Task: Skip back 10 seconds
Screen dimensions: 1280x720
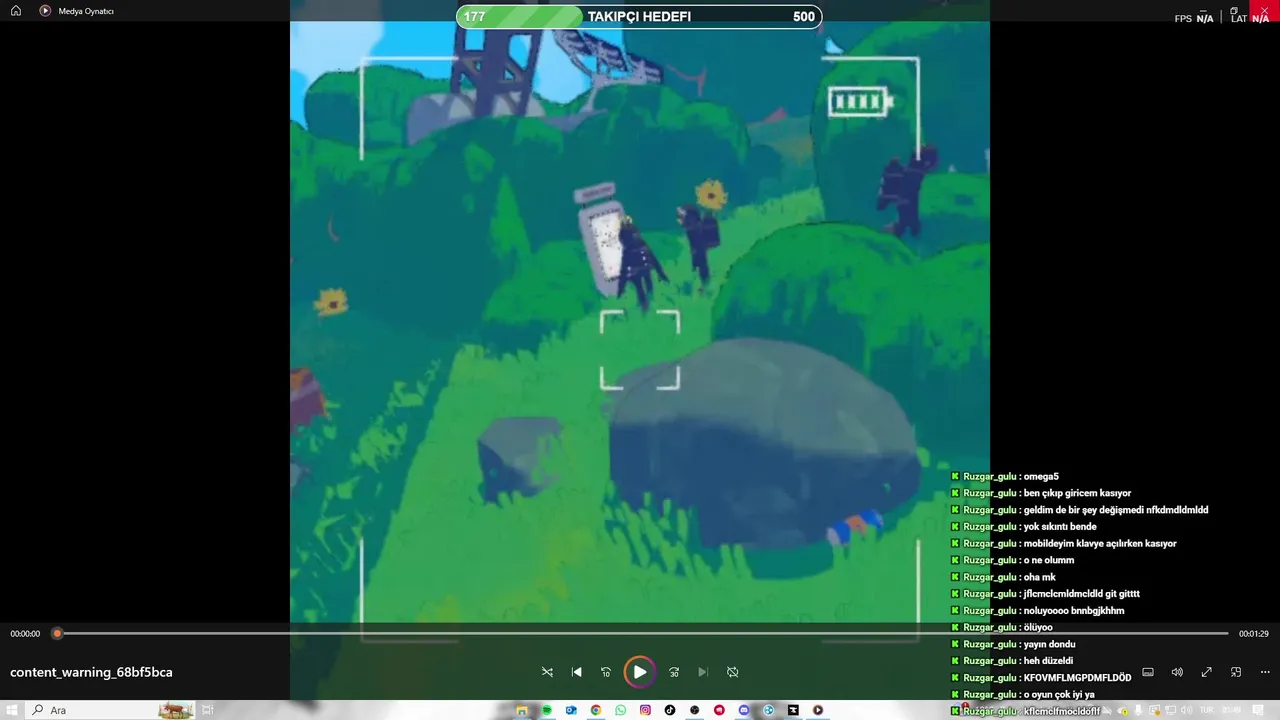Action: (x=606, y=672)
